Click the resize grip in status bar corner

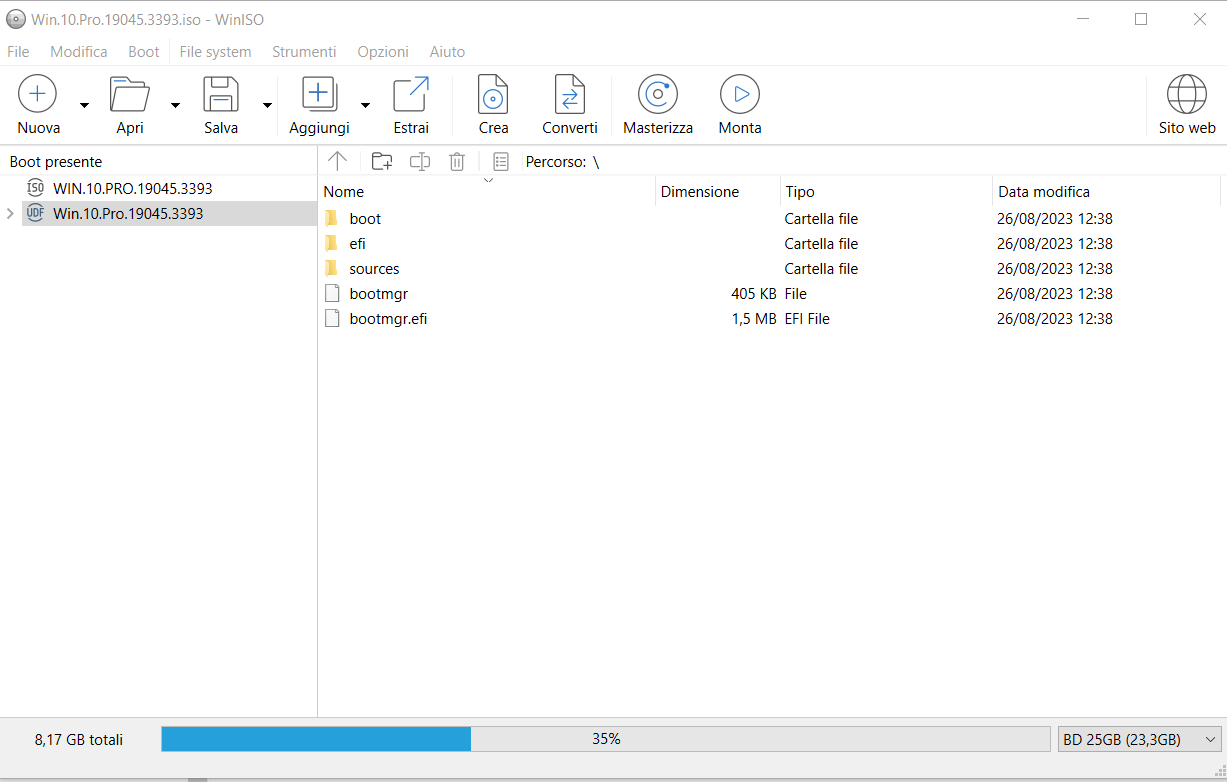(x=1218, y=769)
